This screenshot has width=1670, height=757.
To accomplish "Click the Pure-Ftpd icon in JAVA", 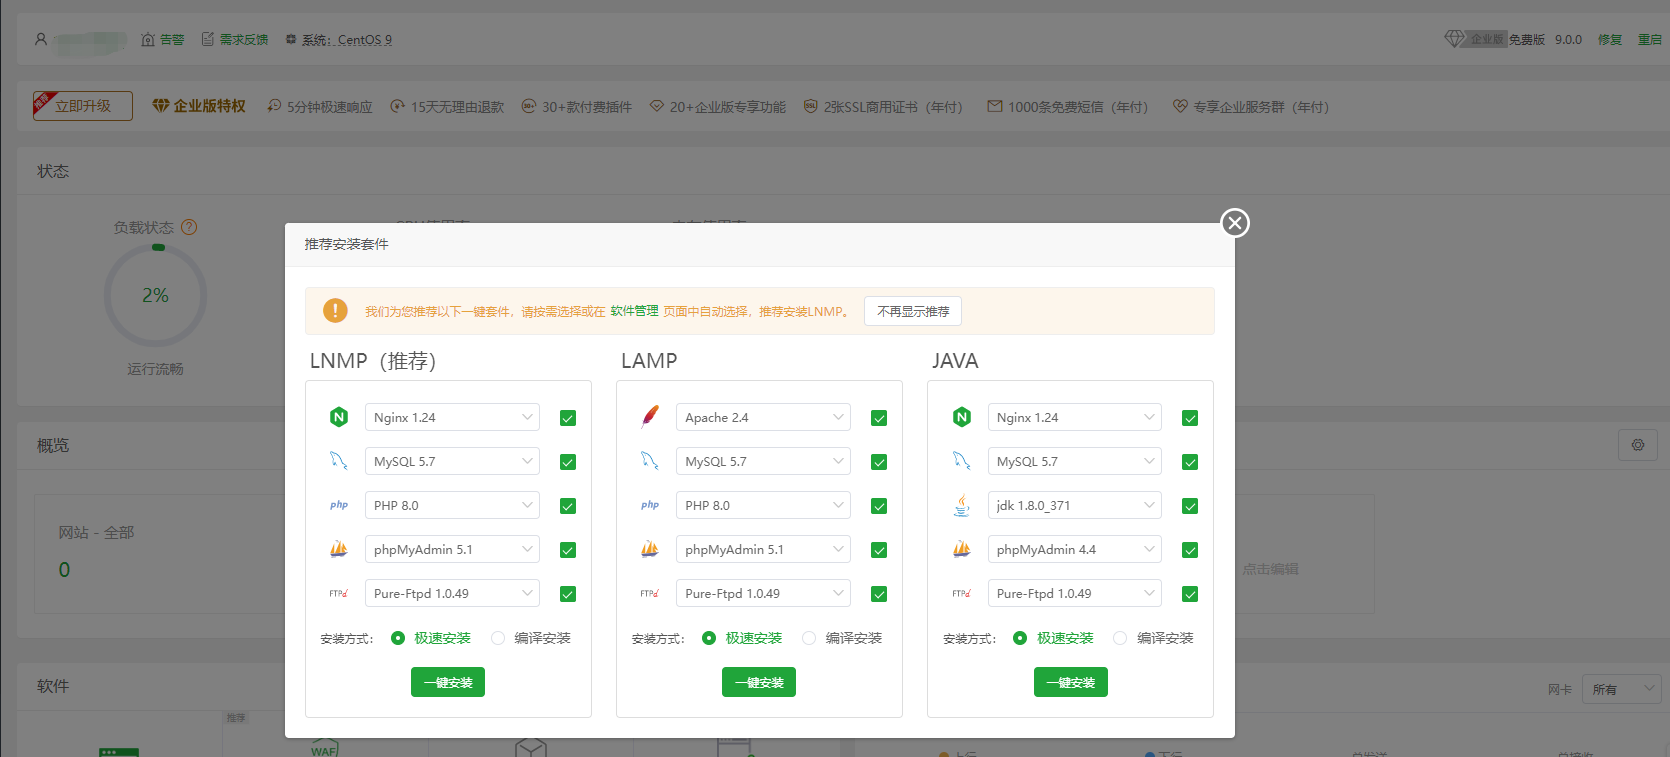I will click(x=962, y=593).
